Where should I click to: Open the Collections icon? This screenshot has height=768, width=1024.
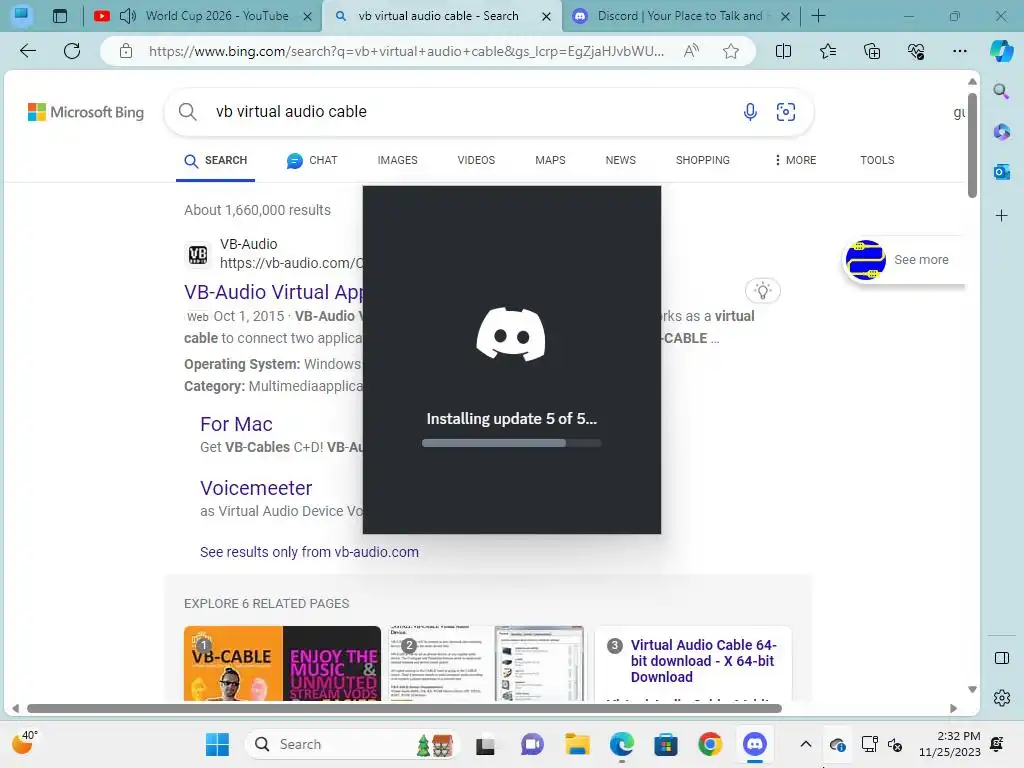872,51
